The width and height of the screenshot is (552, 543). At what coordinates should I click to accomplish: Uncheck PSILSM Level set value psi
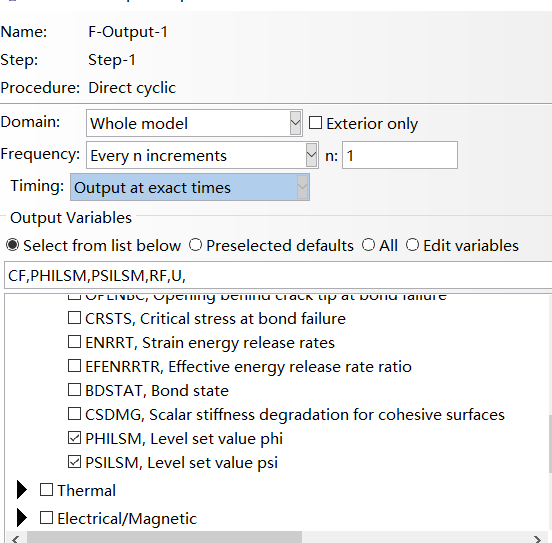coord(74,462)
